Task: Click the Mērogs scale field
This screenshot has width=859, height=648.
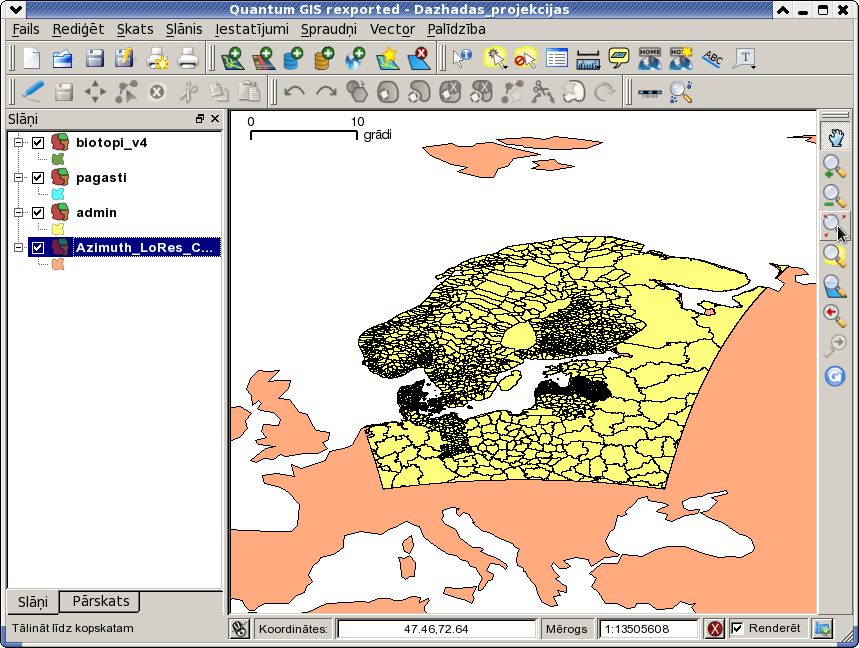Action: [649, 629]
